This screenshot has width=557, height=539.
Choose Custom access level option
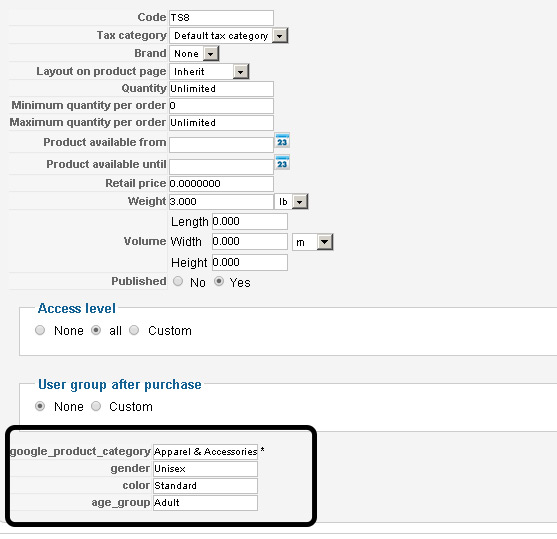click(134, 330)
